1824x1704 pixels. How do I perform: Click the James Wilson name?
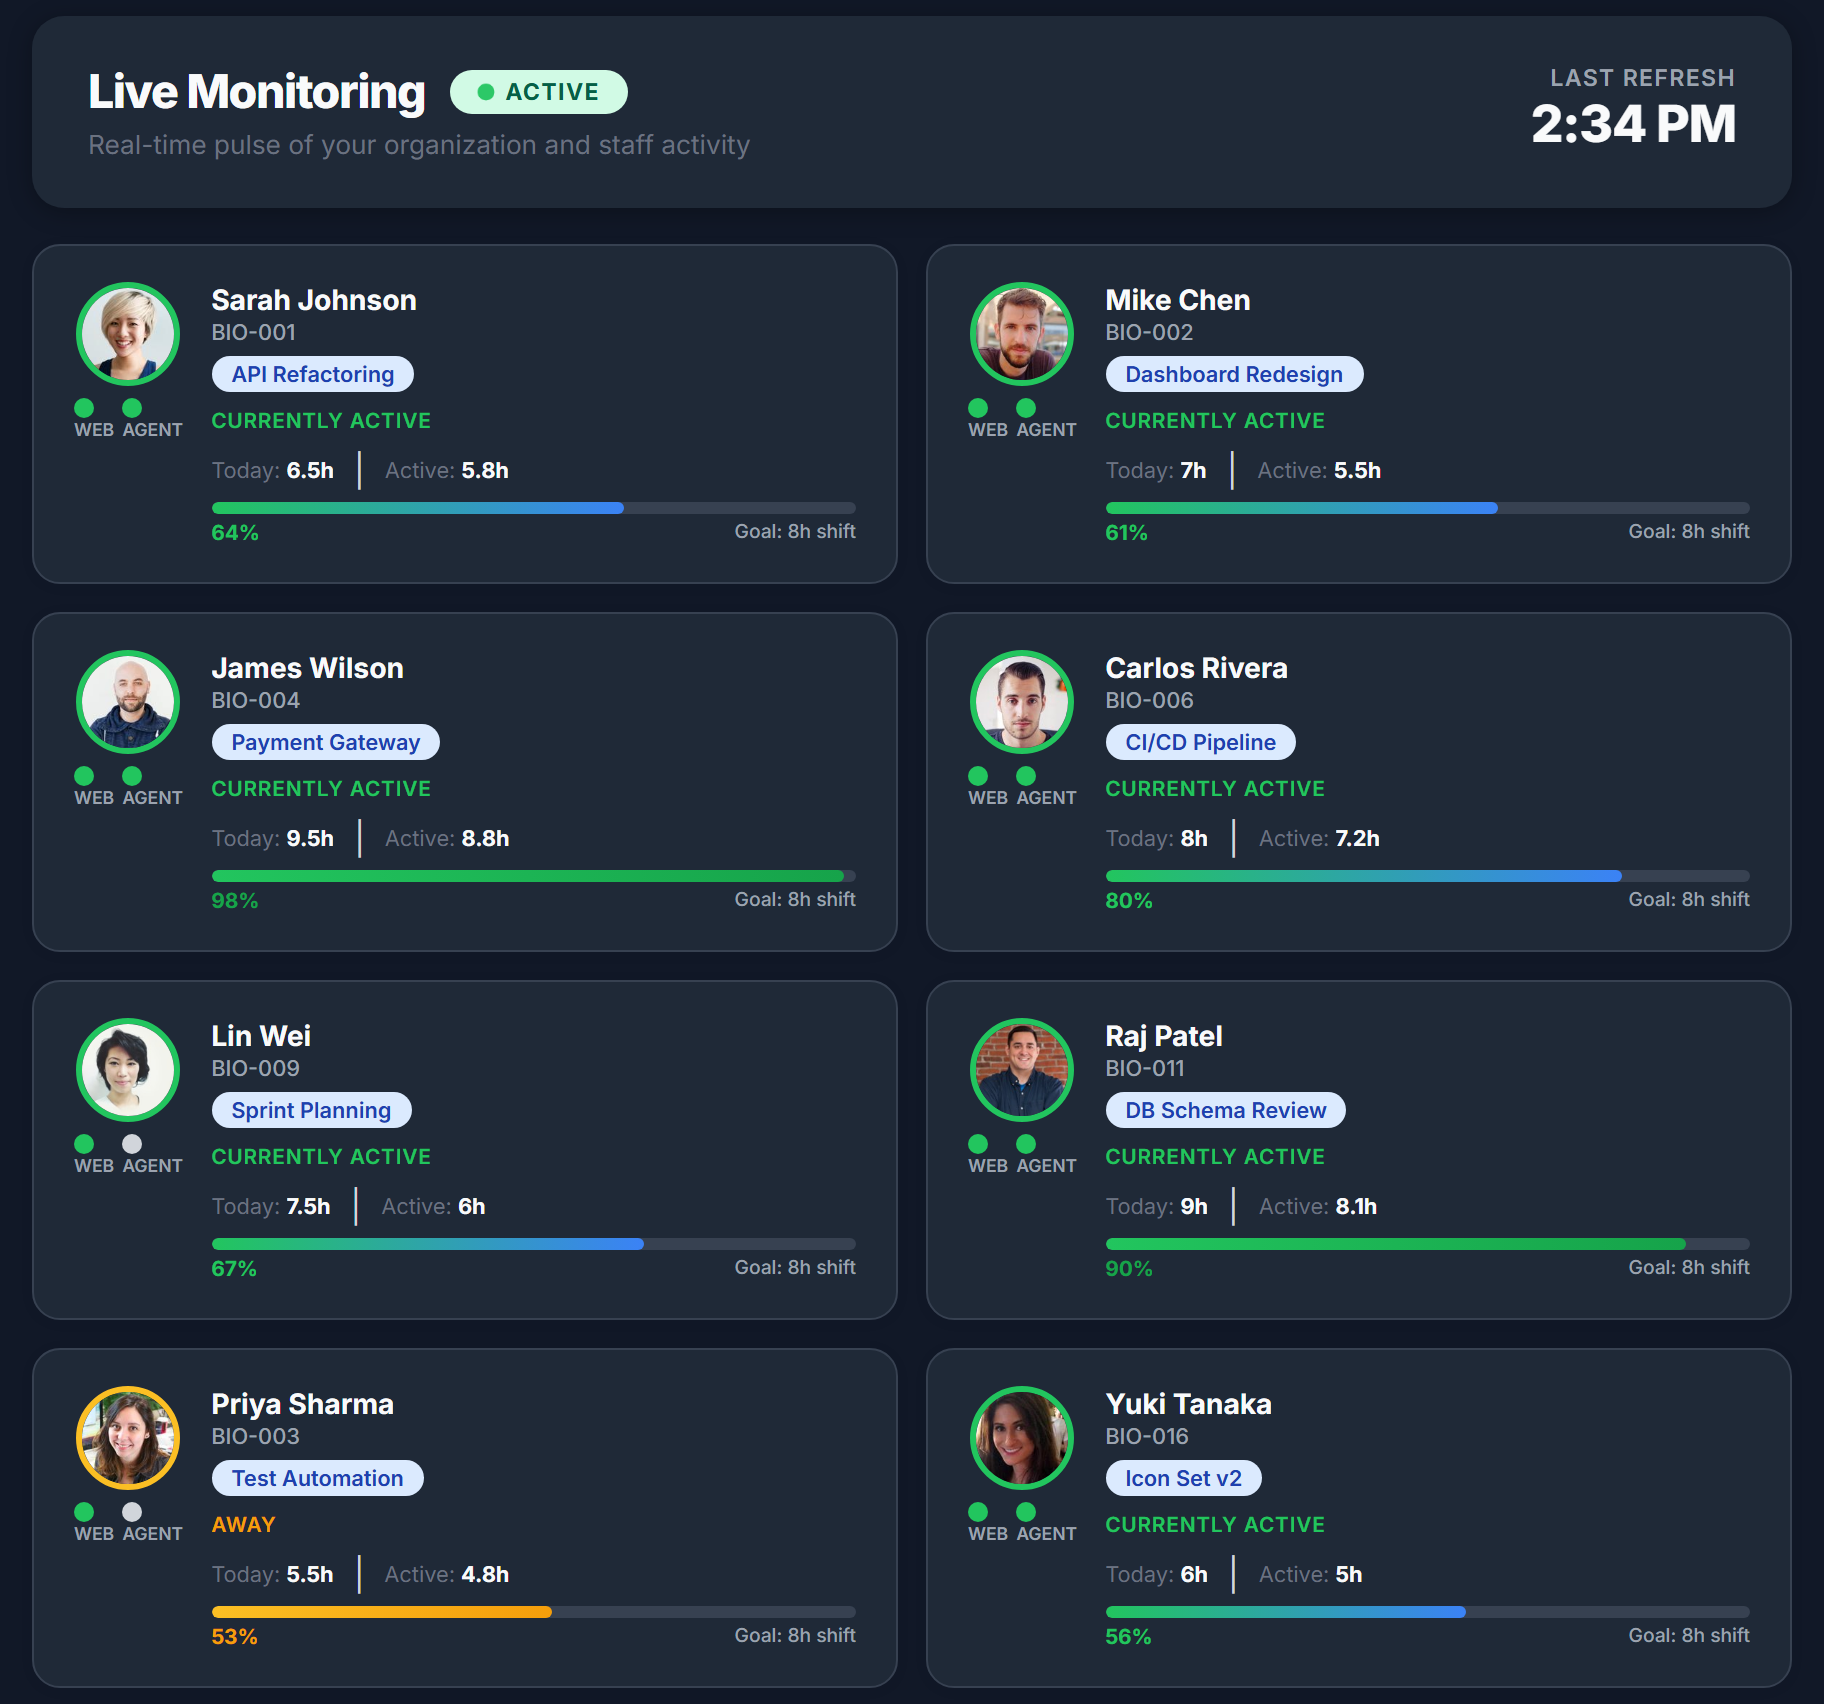308,668
